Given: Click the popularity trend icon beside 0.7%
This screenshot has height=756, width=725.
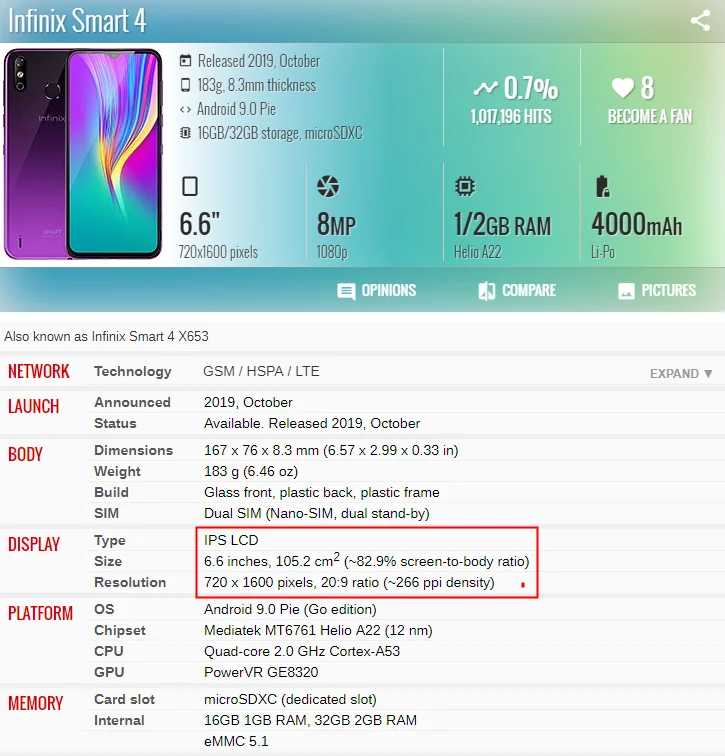Looking at the screenshot, I should (x=485, y=88).
